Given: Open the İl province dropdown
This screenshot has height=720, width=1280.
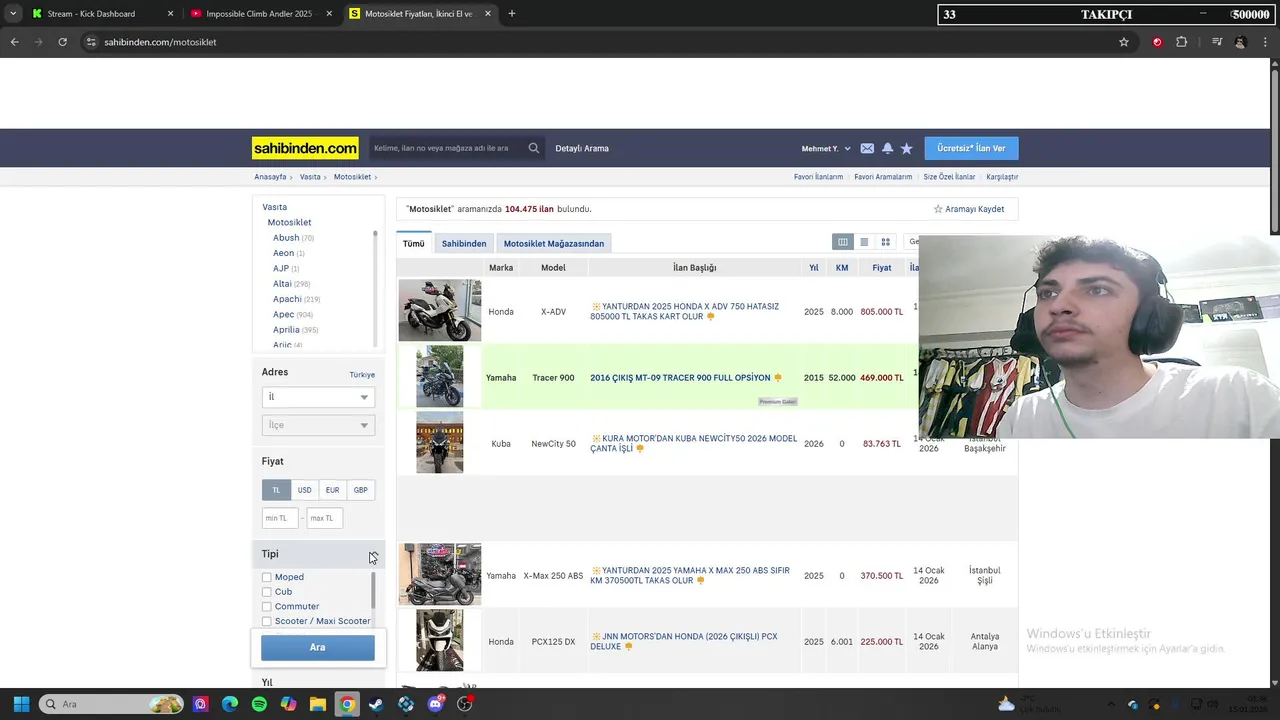Looking at the screenshot, I should tap(318, 397).
